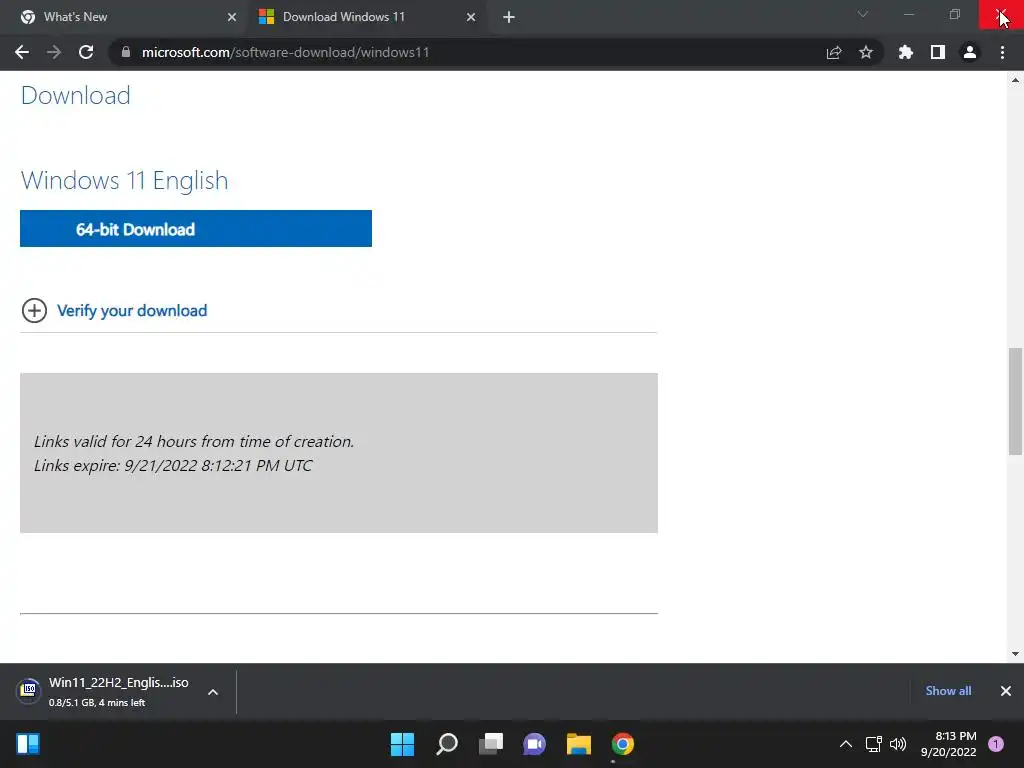Switch to the What's New tab
Viewport: 1024px width, 768px height.
tap(124, 18)
